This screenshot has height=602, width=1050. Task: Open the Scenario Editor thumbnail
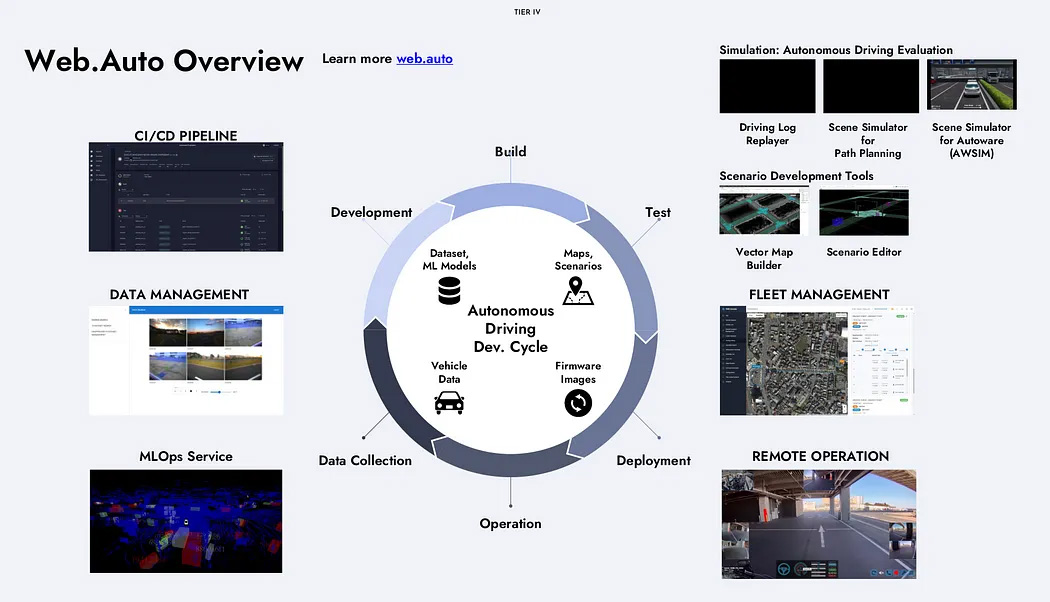pos(864,212)
